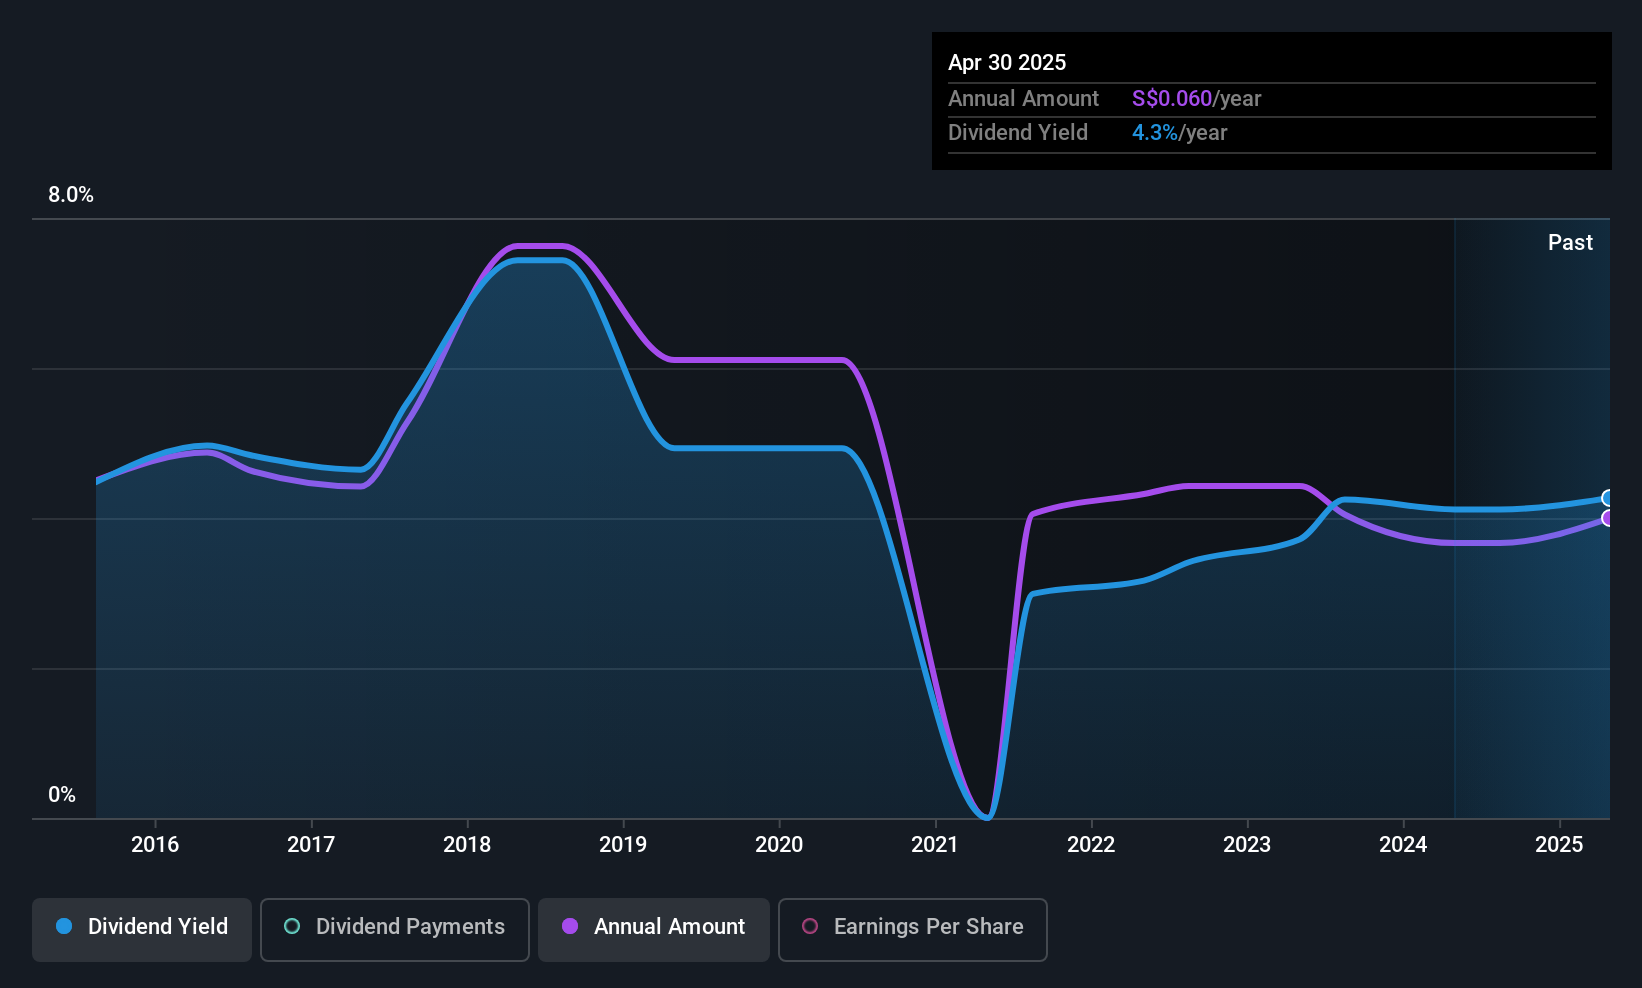Select the 2018 x-axis year label
Screen dimensions: 1642x988
[467, 845]
